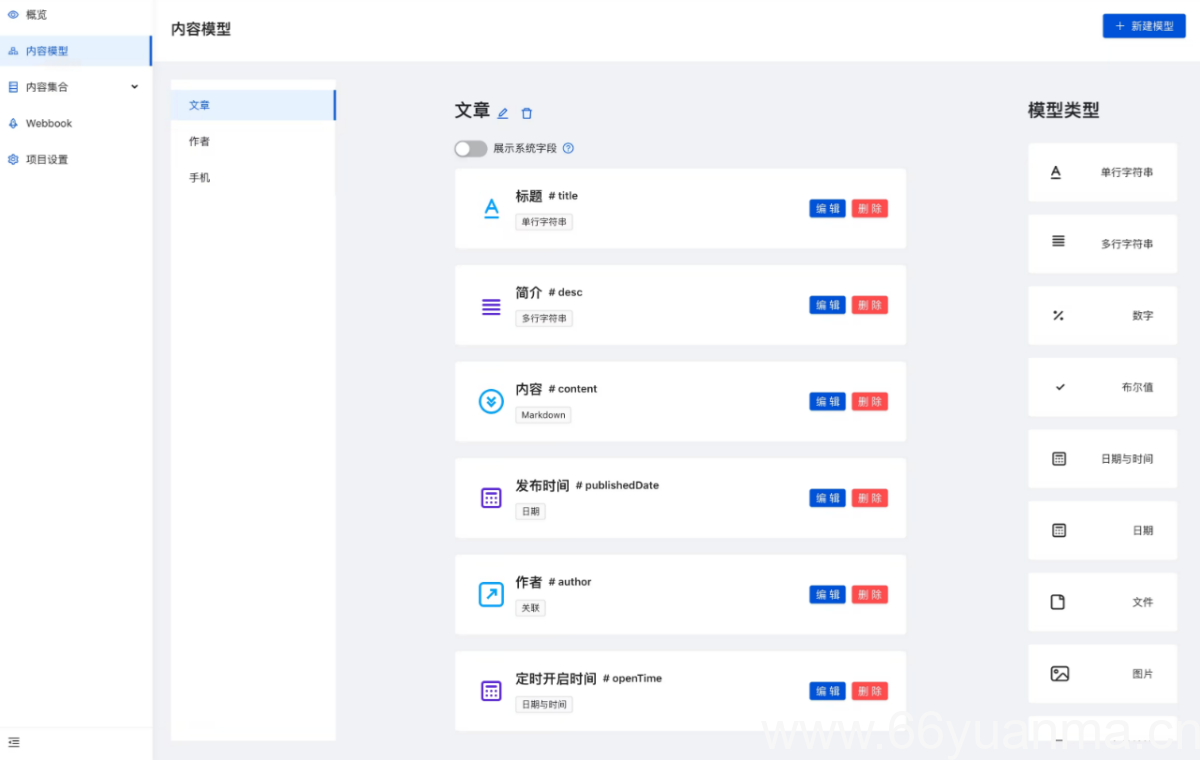Viewport: 1200px width, 760px height.
Task: Click 编辑 for the 内容 field
Action: click(x=827, y=401)
